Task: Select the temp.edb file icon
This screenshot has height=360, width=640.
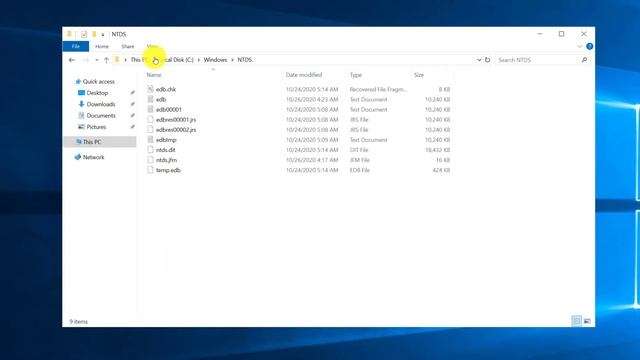Action: pyautogui.click(x=151, y=170)
